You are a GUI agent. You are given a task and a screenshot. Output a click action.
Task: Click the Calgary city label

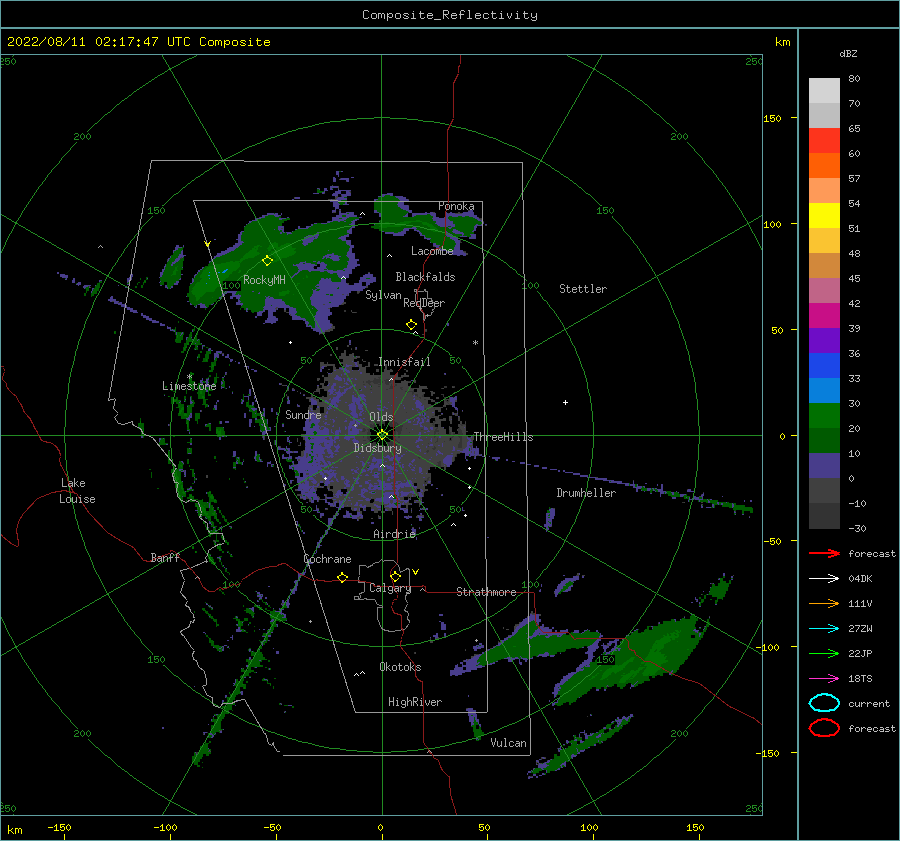390,588
